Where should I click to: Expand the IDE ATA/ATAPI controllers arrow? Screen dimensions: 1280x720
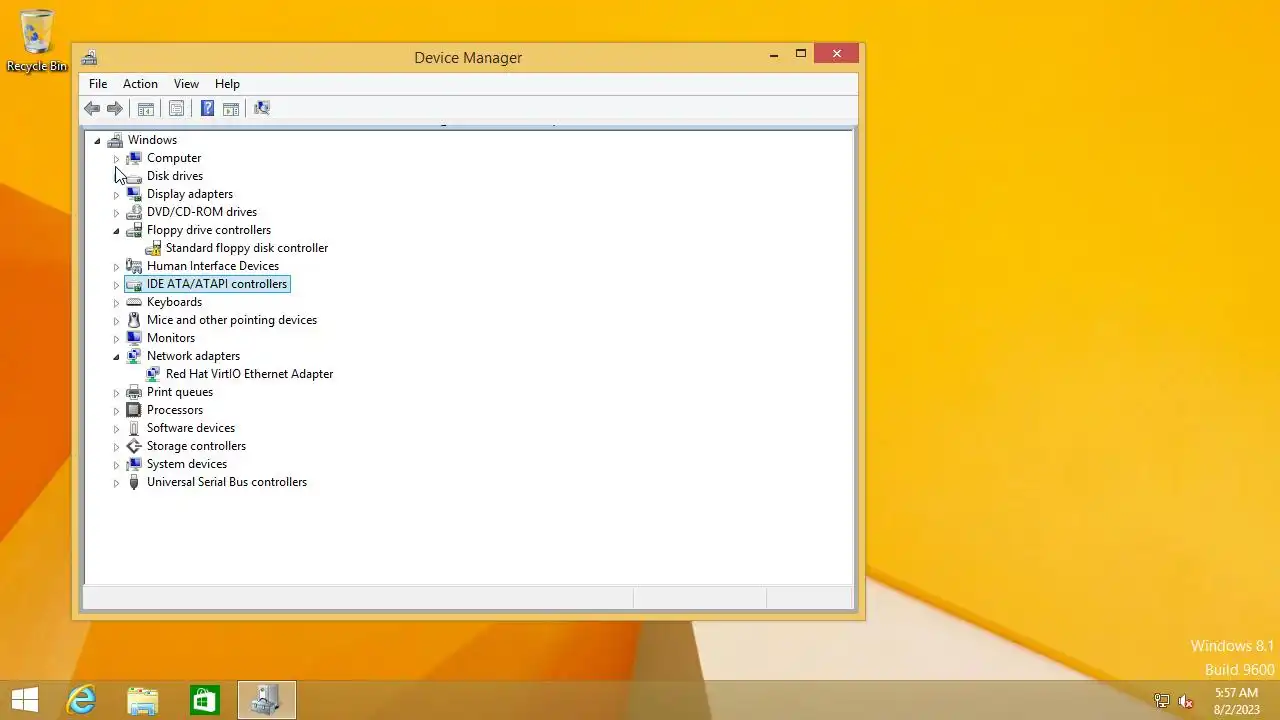(116, 284)
